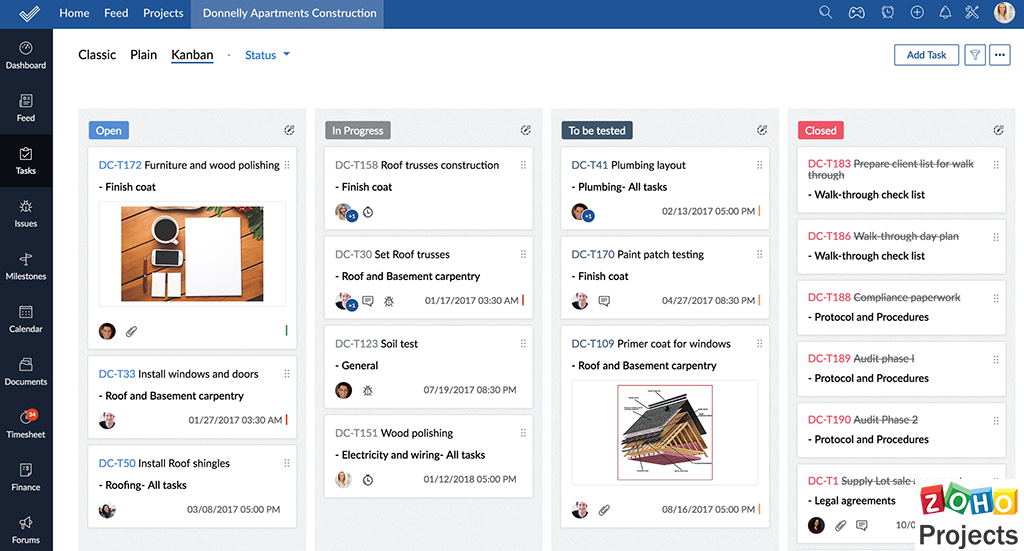Switch to the Classic view tab

click(97, 55)
